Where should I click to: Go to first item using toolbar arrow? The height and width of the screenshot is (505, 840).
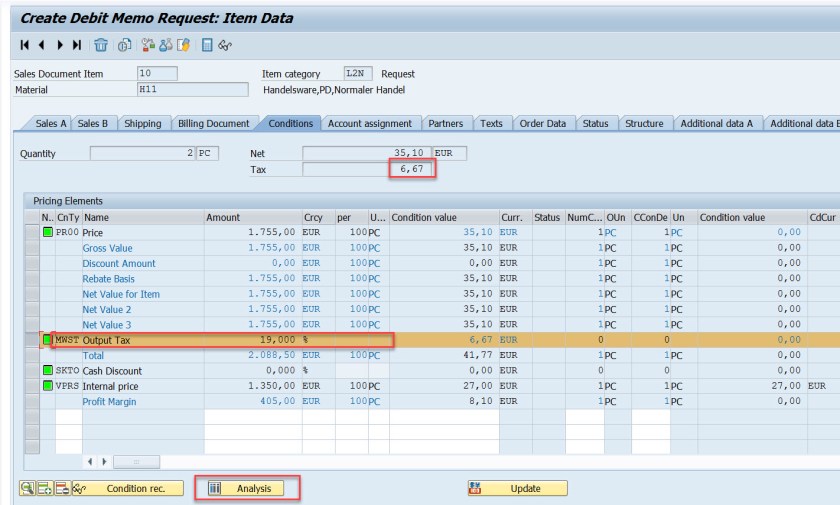25,45
